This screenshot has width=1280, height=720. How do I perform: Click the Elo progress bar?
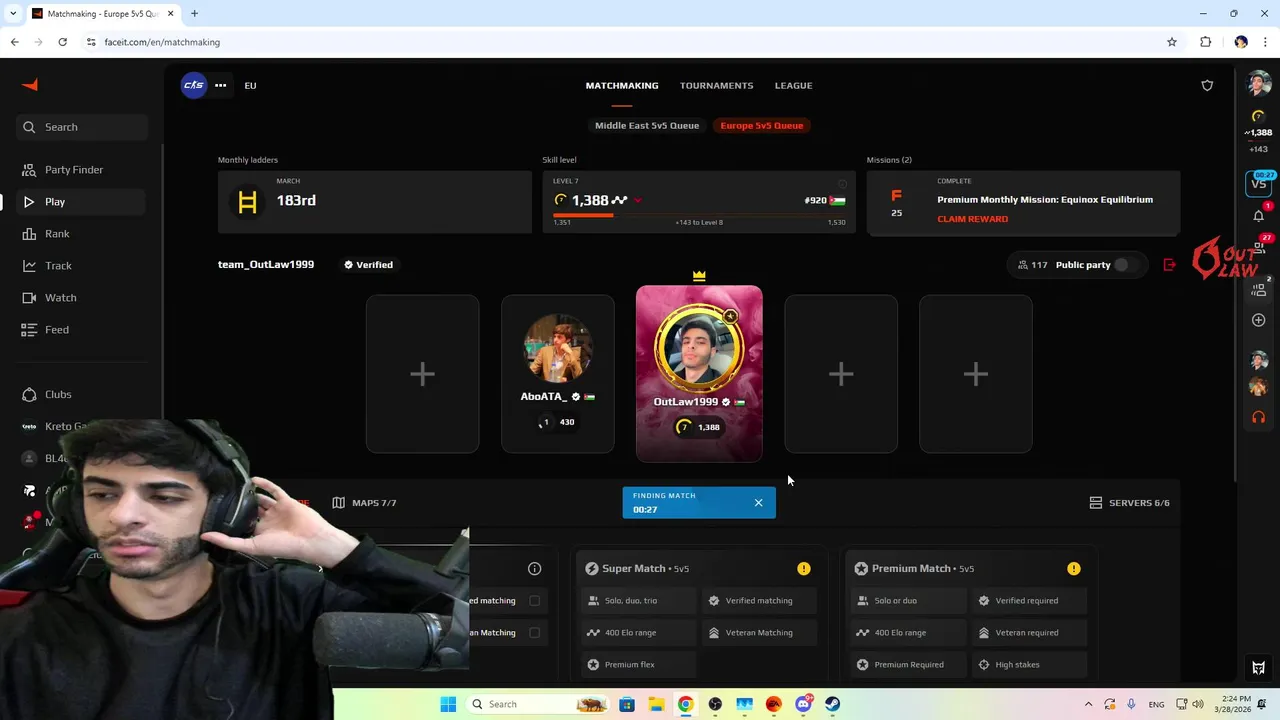[699, 214]
